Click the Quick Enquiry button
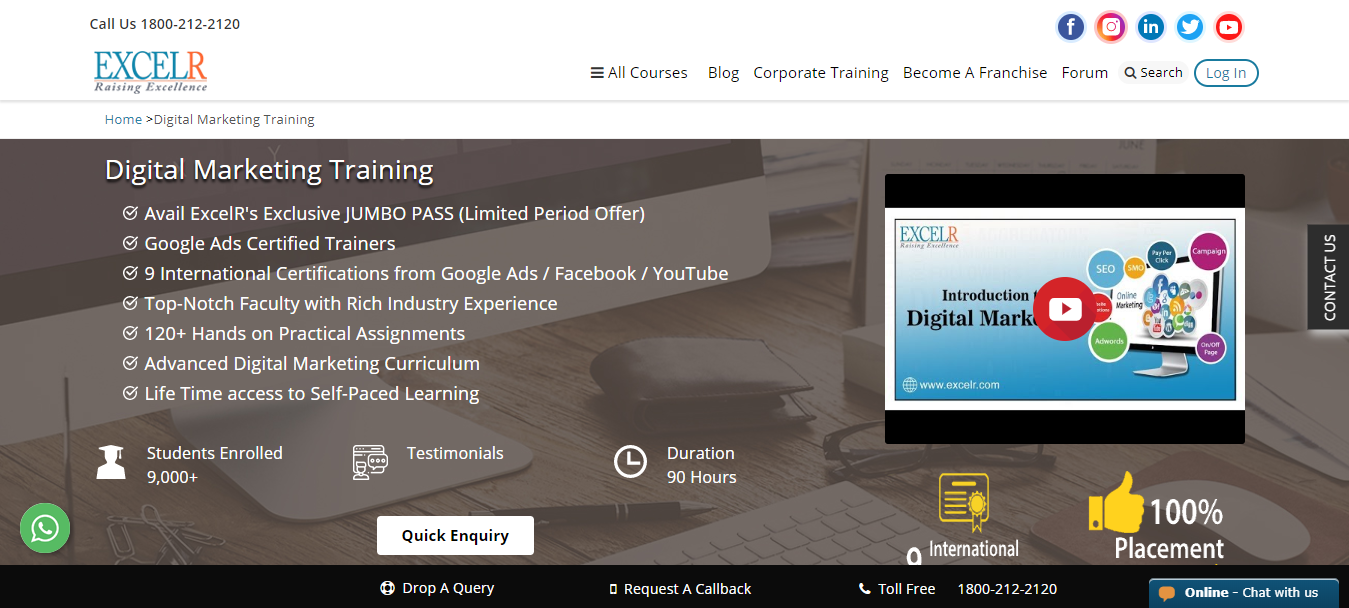The image size is (1349, 608). 455,535
